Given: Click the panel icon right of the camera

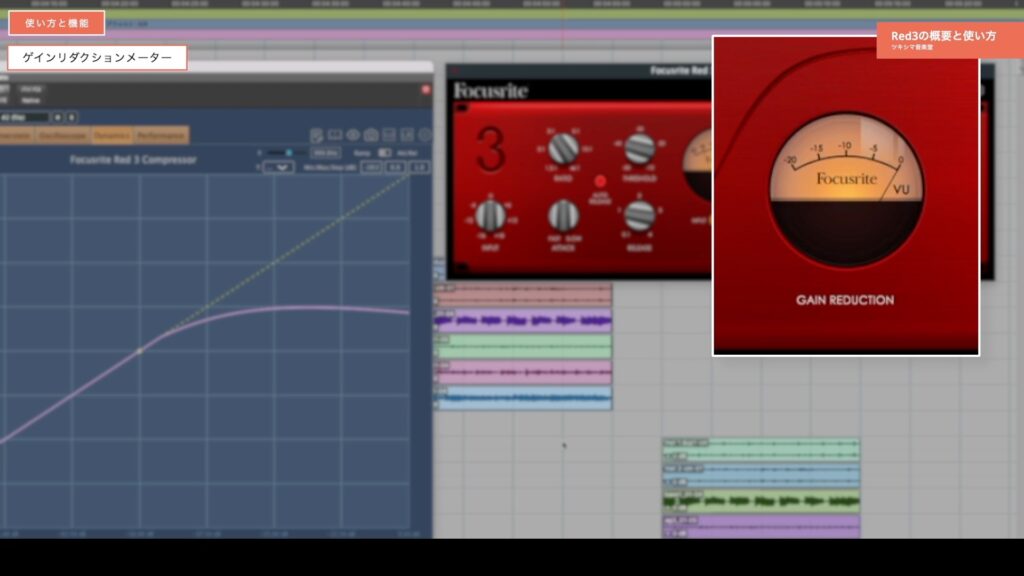Looking at the screenshot, I should 389,135.
